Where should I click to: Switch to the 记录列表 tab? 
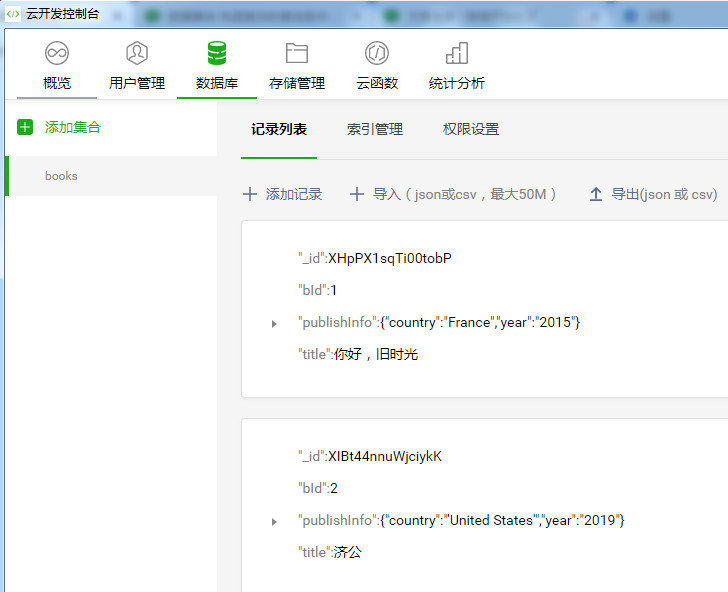tap(279, 129)
